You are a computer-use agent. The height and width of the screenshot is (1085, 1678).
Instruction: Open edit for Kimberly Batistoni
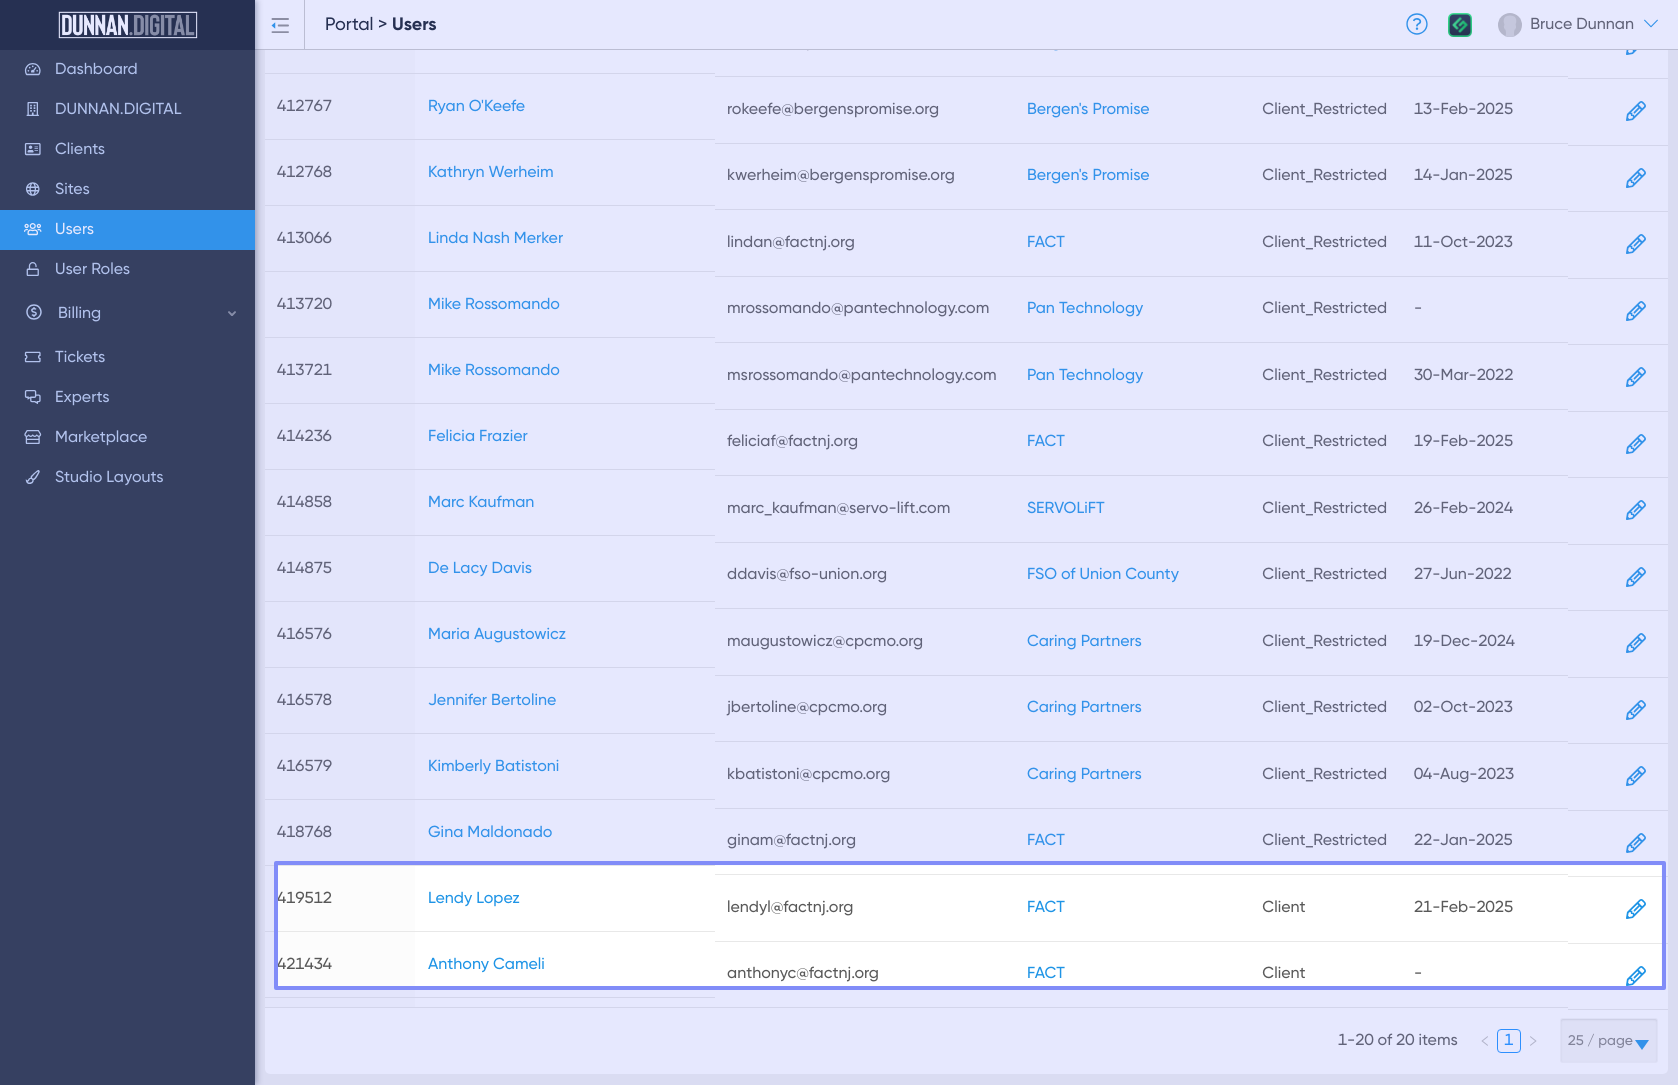pyautogui.click(x=1635, y=776)
